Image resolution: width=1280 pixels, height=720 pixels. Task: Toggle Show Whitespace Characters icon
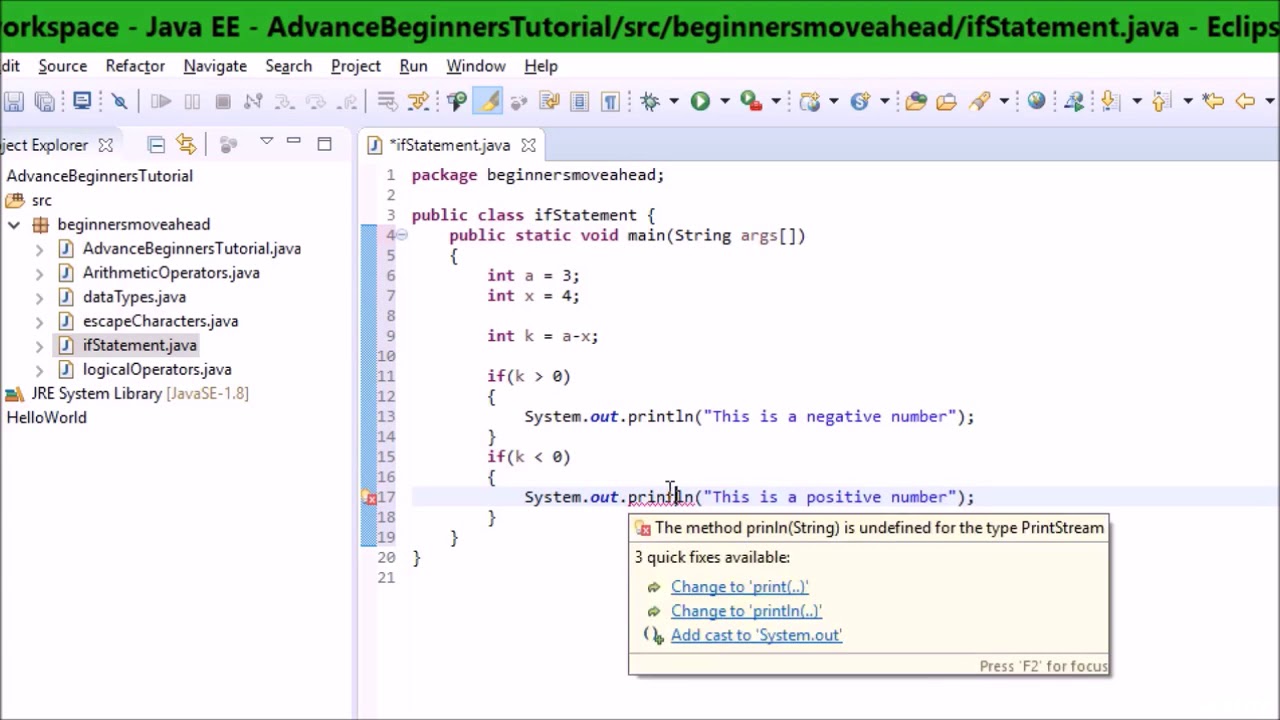pyautogui.click(x=610, y=101)
